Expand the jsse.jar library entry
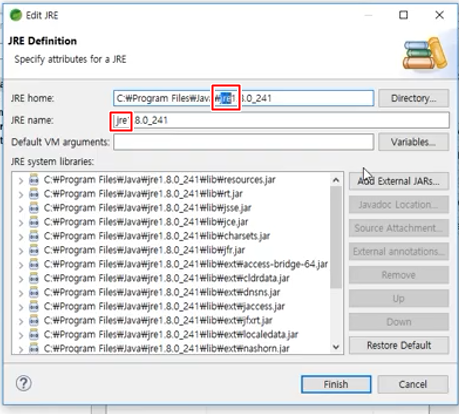 pyautogui.click(x=21, y=209)
